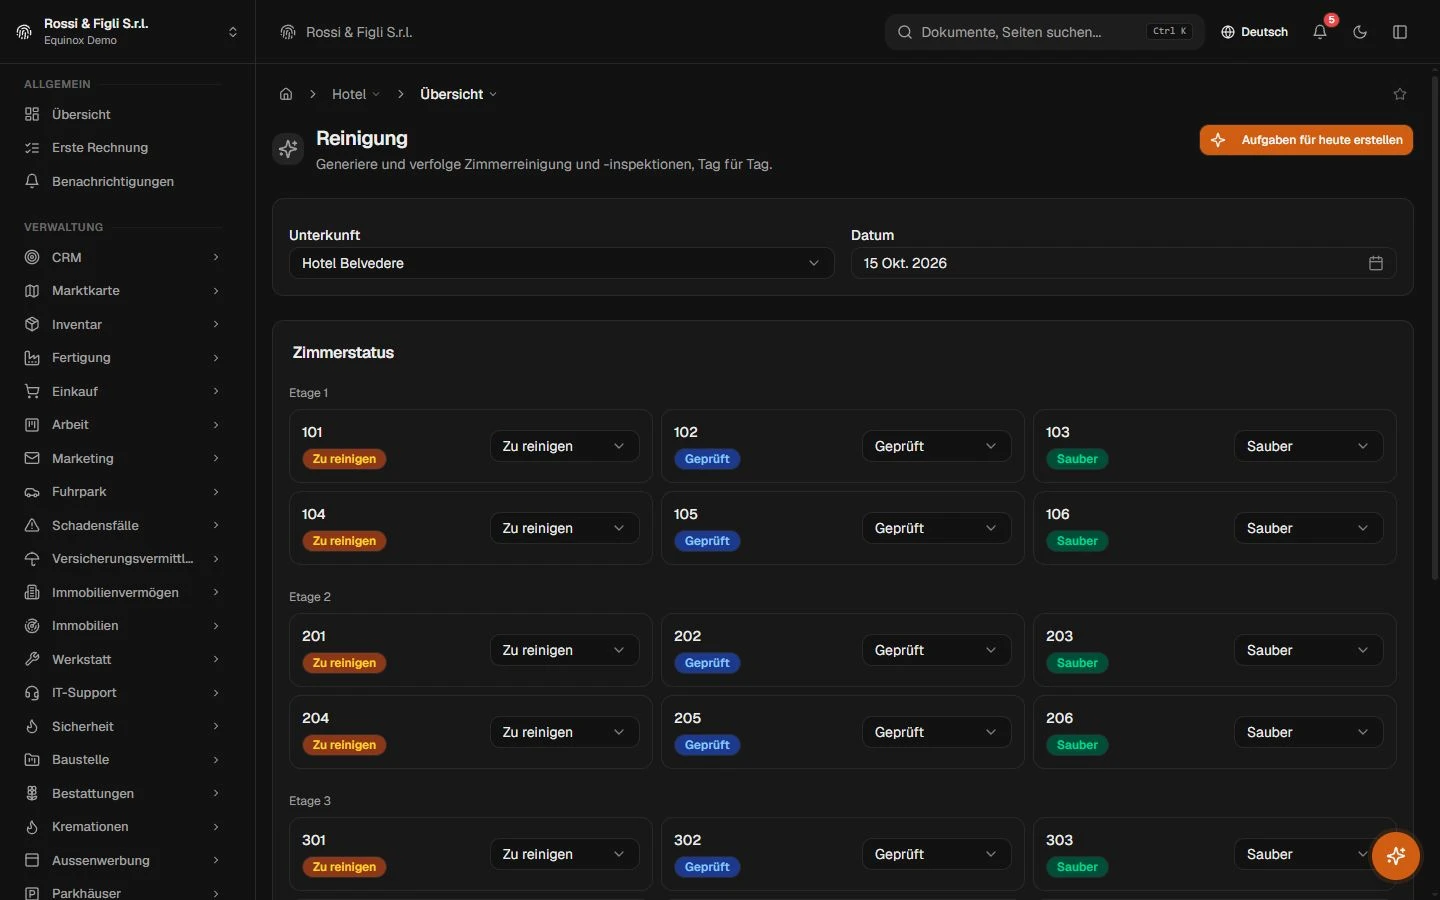This screenshot has width=1440, height=900.
Task: Expand the Hotel breadcrumb menu
Action: coord(356,94)
